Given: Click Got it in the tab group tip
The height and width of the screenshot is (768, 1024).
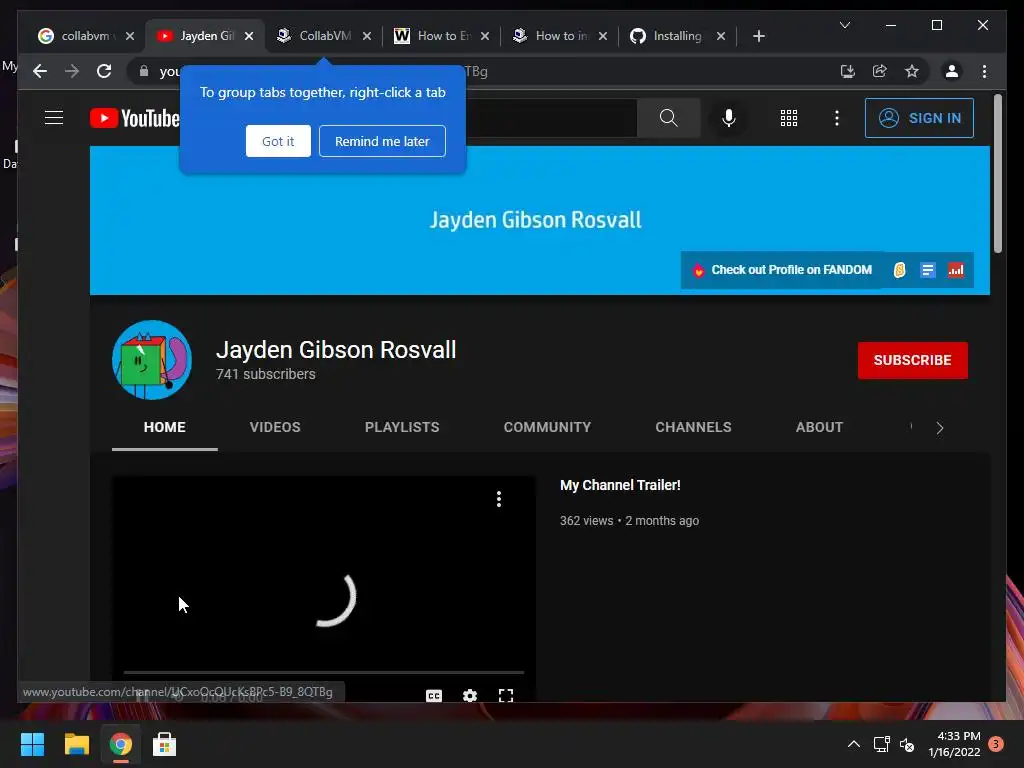Looking at the screenshot, I should [278, 141].
